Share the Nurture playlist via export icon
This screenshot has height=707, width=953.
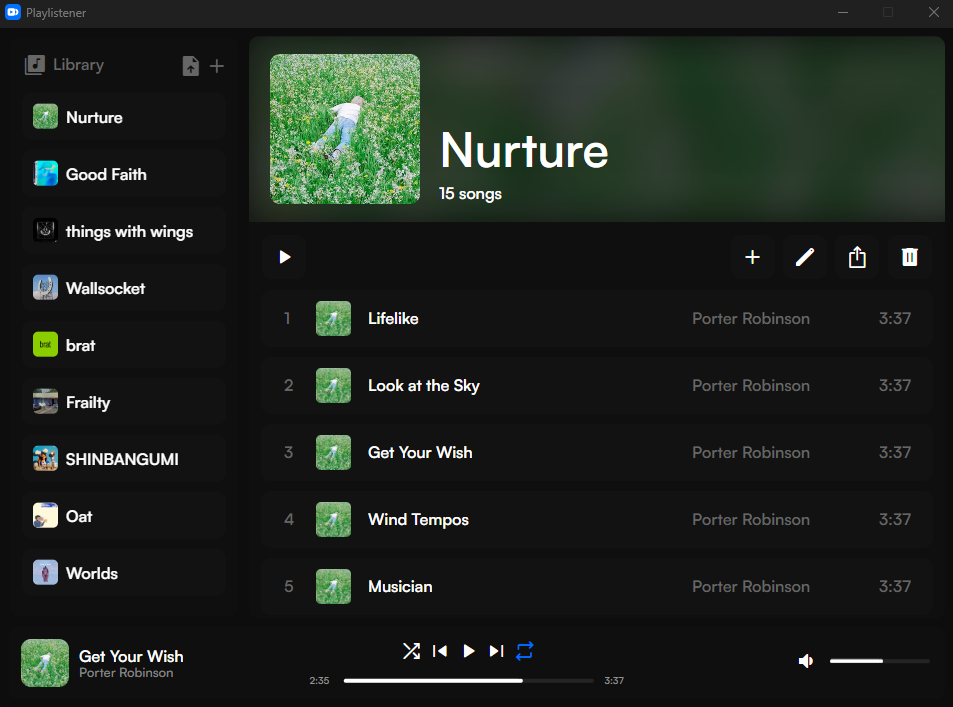[x=857, y=257]
